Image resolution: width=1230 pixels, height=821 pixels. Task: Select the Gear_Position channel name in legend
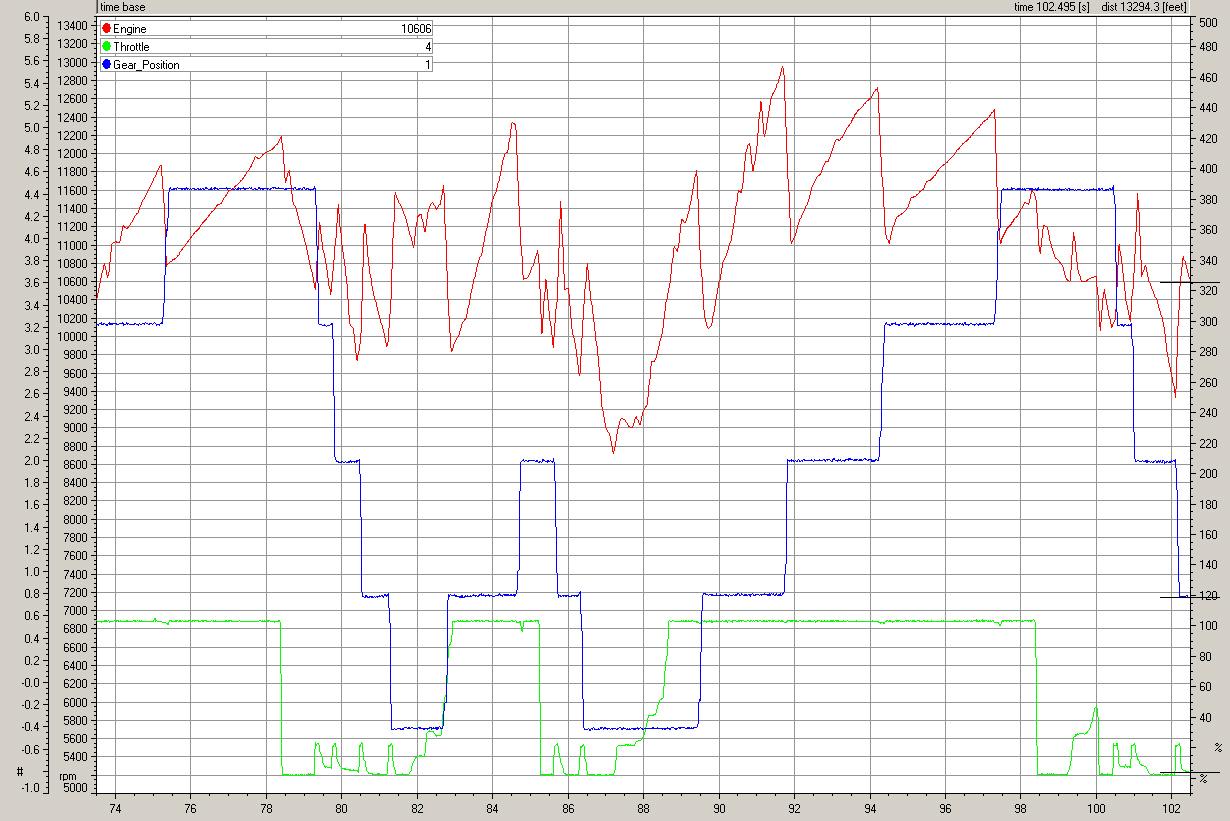pos(146,65)
